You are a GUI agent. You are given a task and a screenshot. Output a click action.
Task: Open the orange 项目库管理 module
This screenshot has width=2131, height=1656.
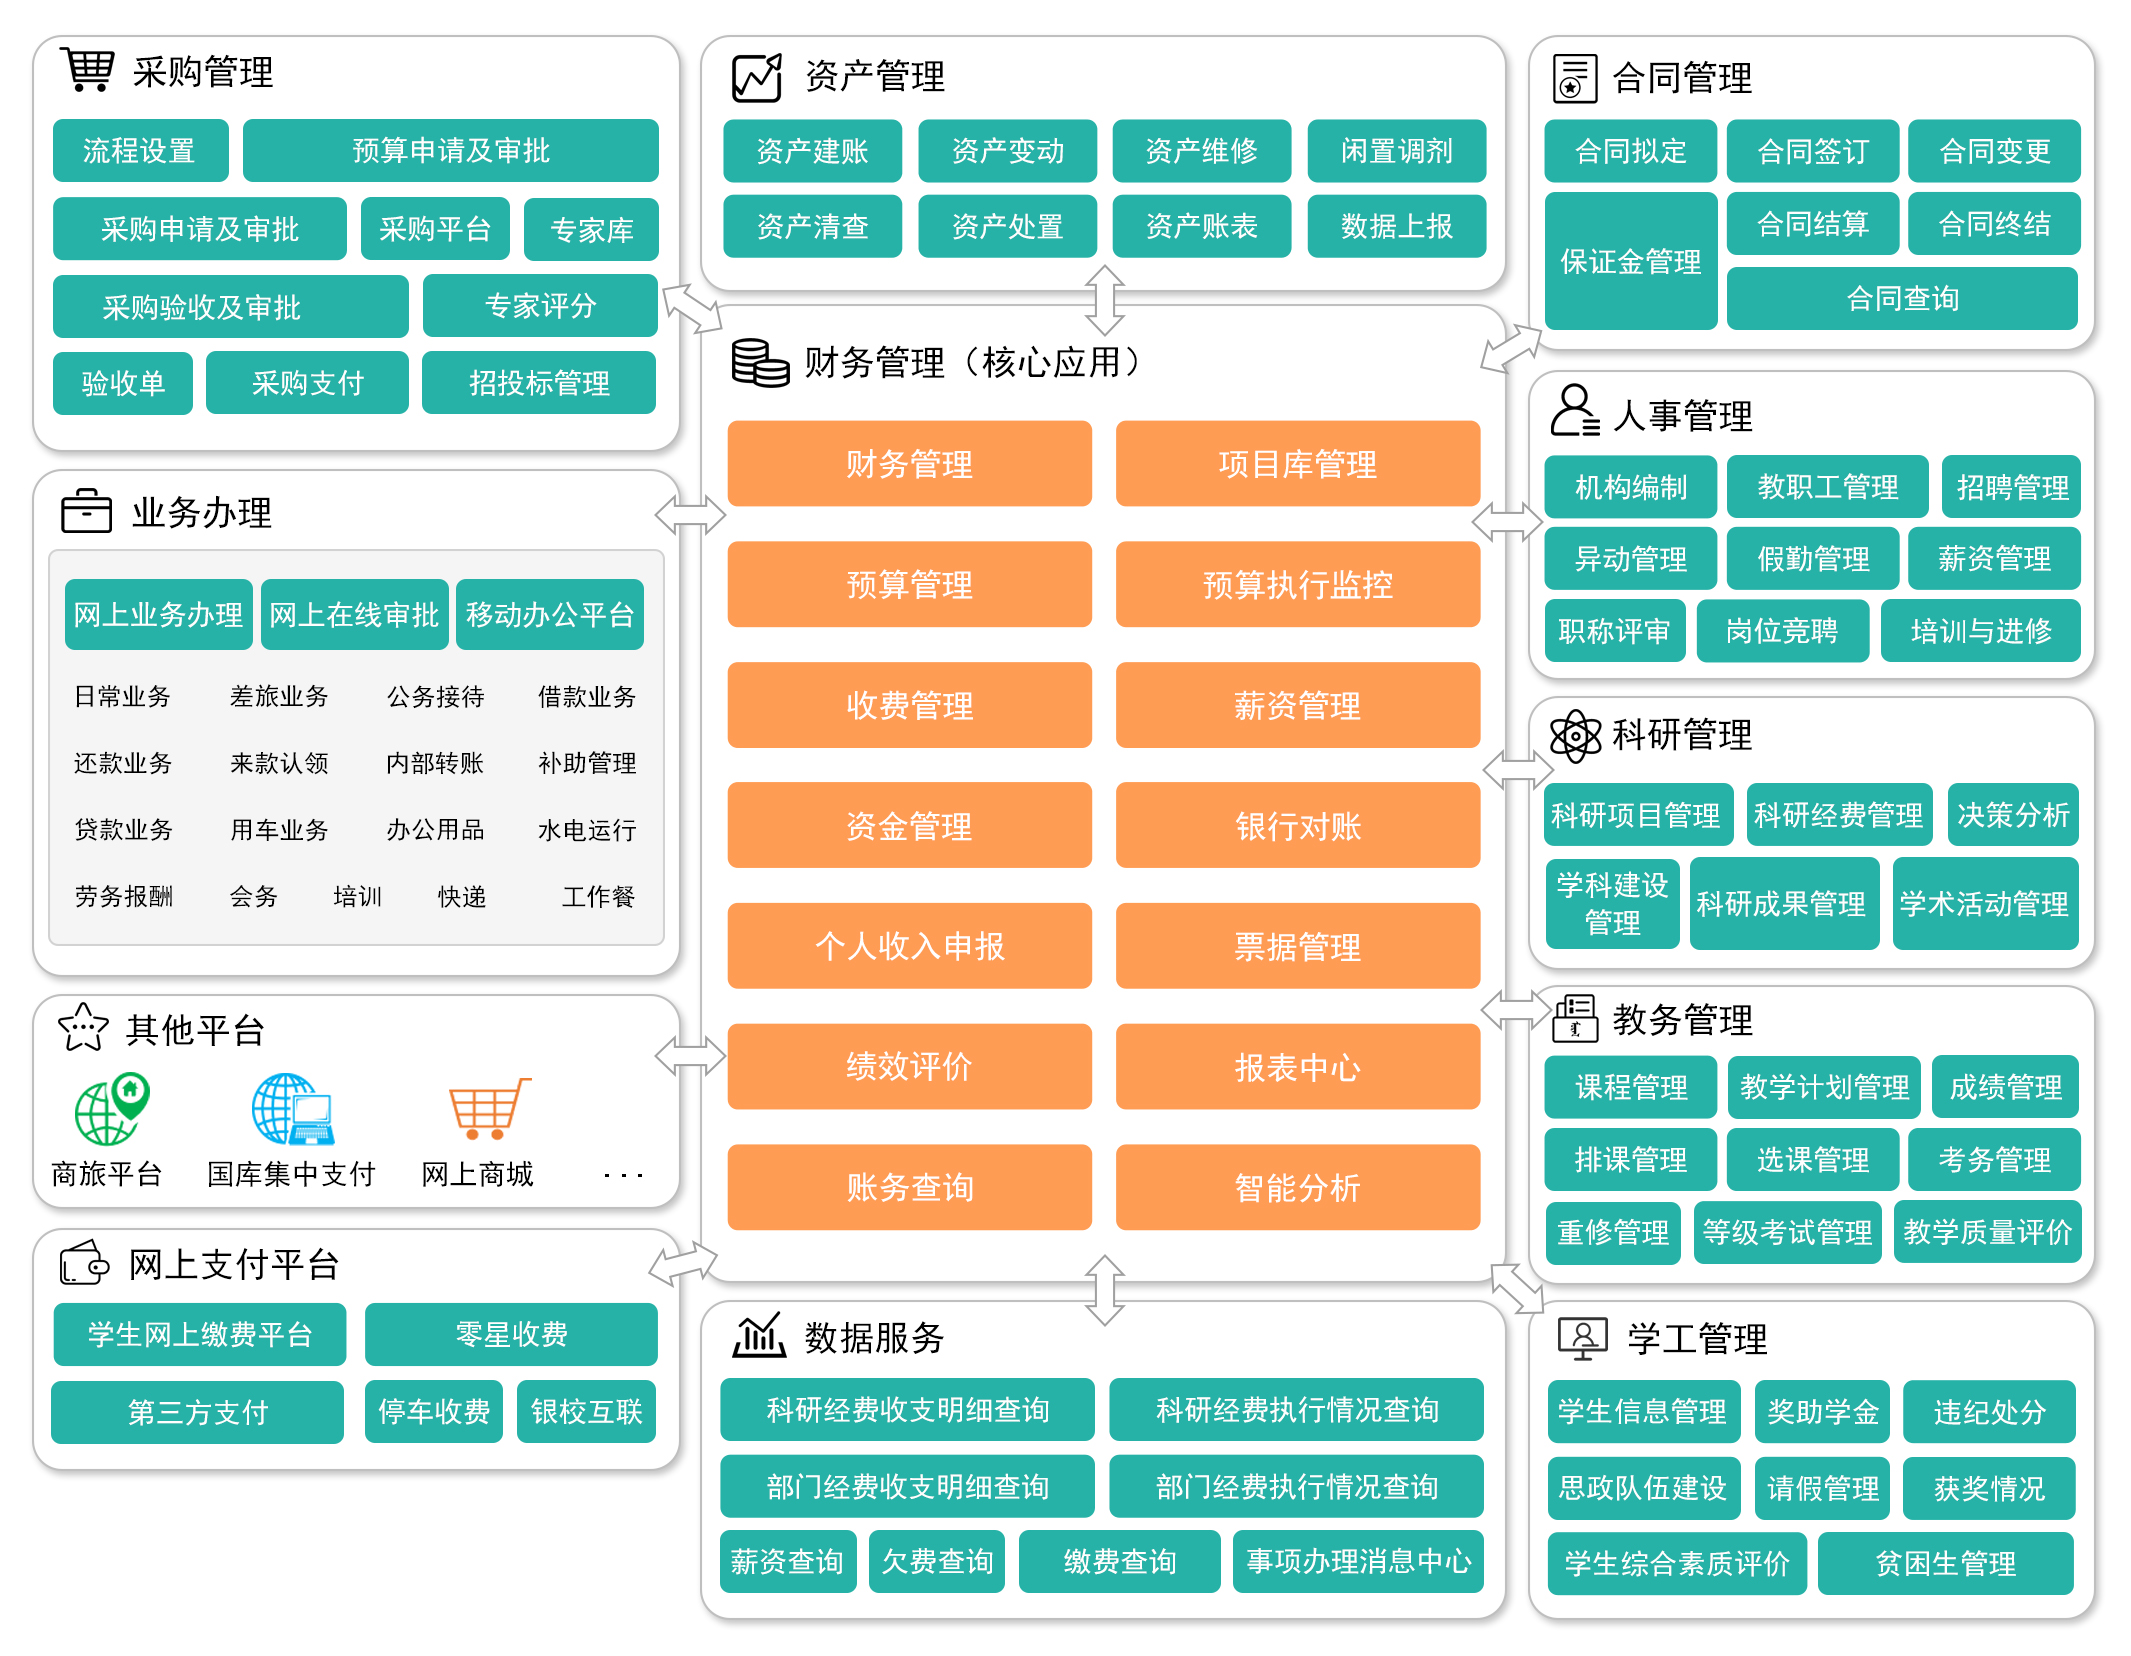coord(1297,464)
